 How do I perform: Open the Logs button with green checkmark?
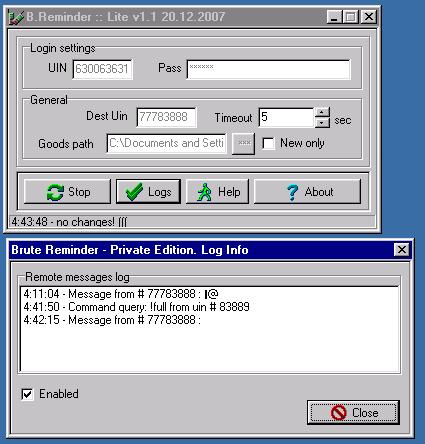(x=148, y=191)
